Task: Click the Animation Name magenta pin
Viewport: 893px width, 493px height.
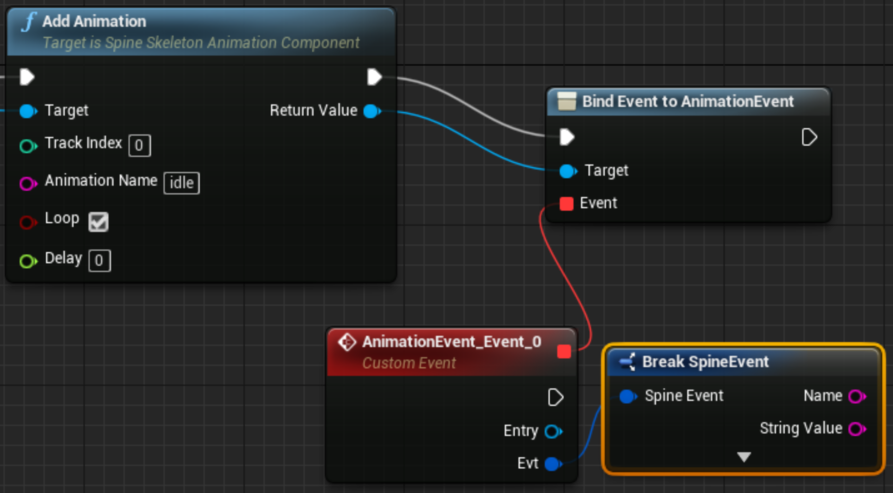Action: click(27, 183)
